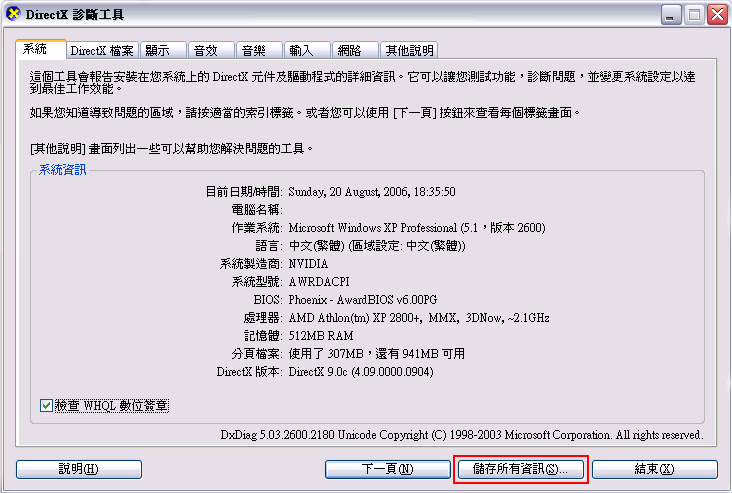Open the 輸入 tab
The image size is (732, 493).
(x=307, y=50)
